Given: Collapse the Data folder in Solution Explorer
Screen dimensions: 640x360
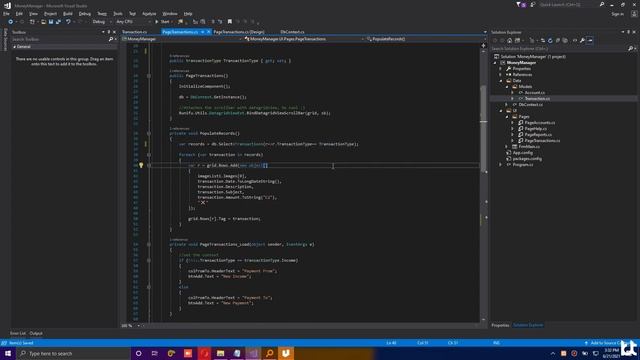Looking at the screenshot, I should (501, 81).
